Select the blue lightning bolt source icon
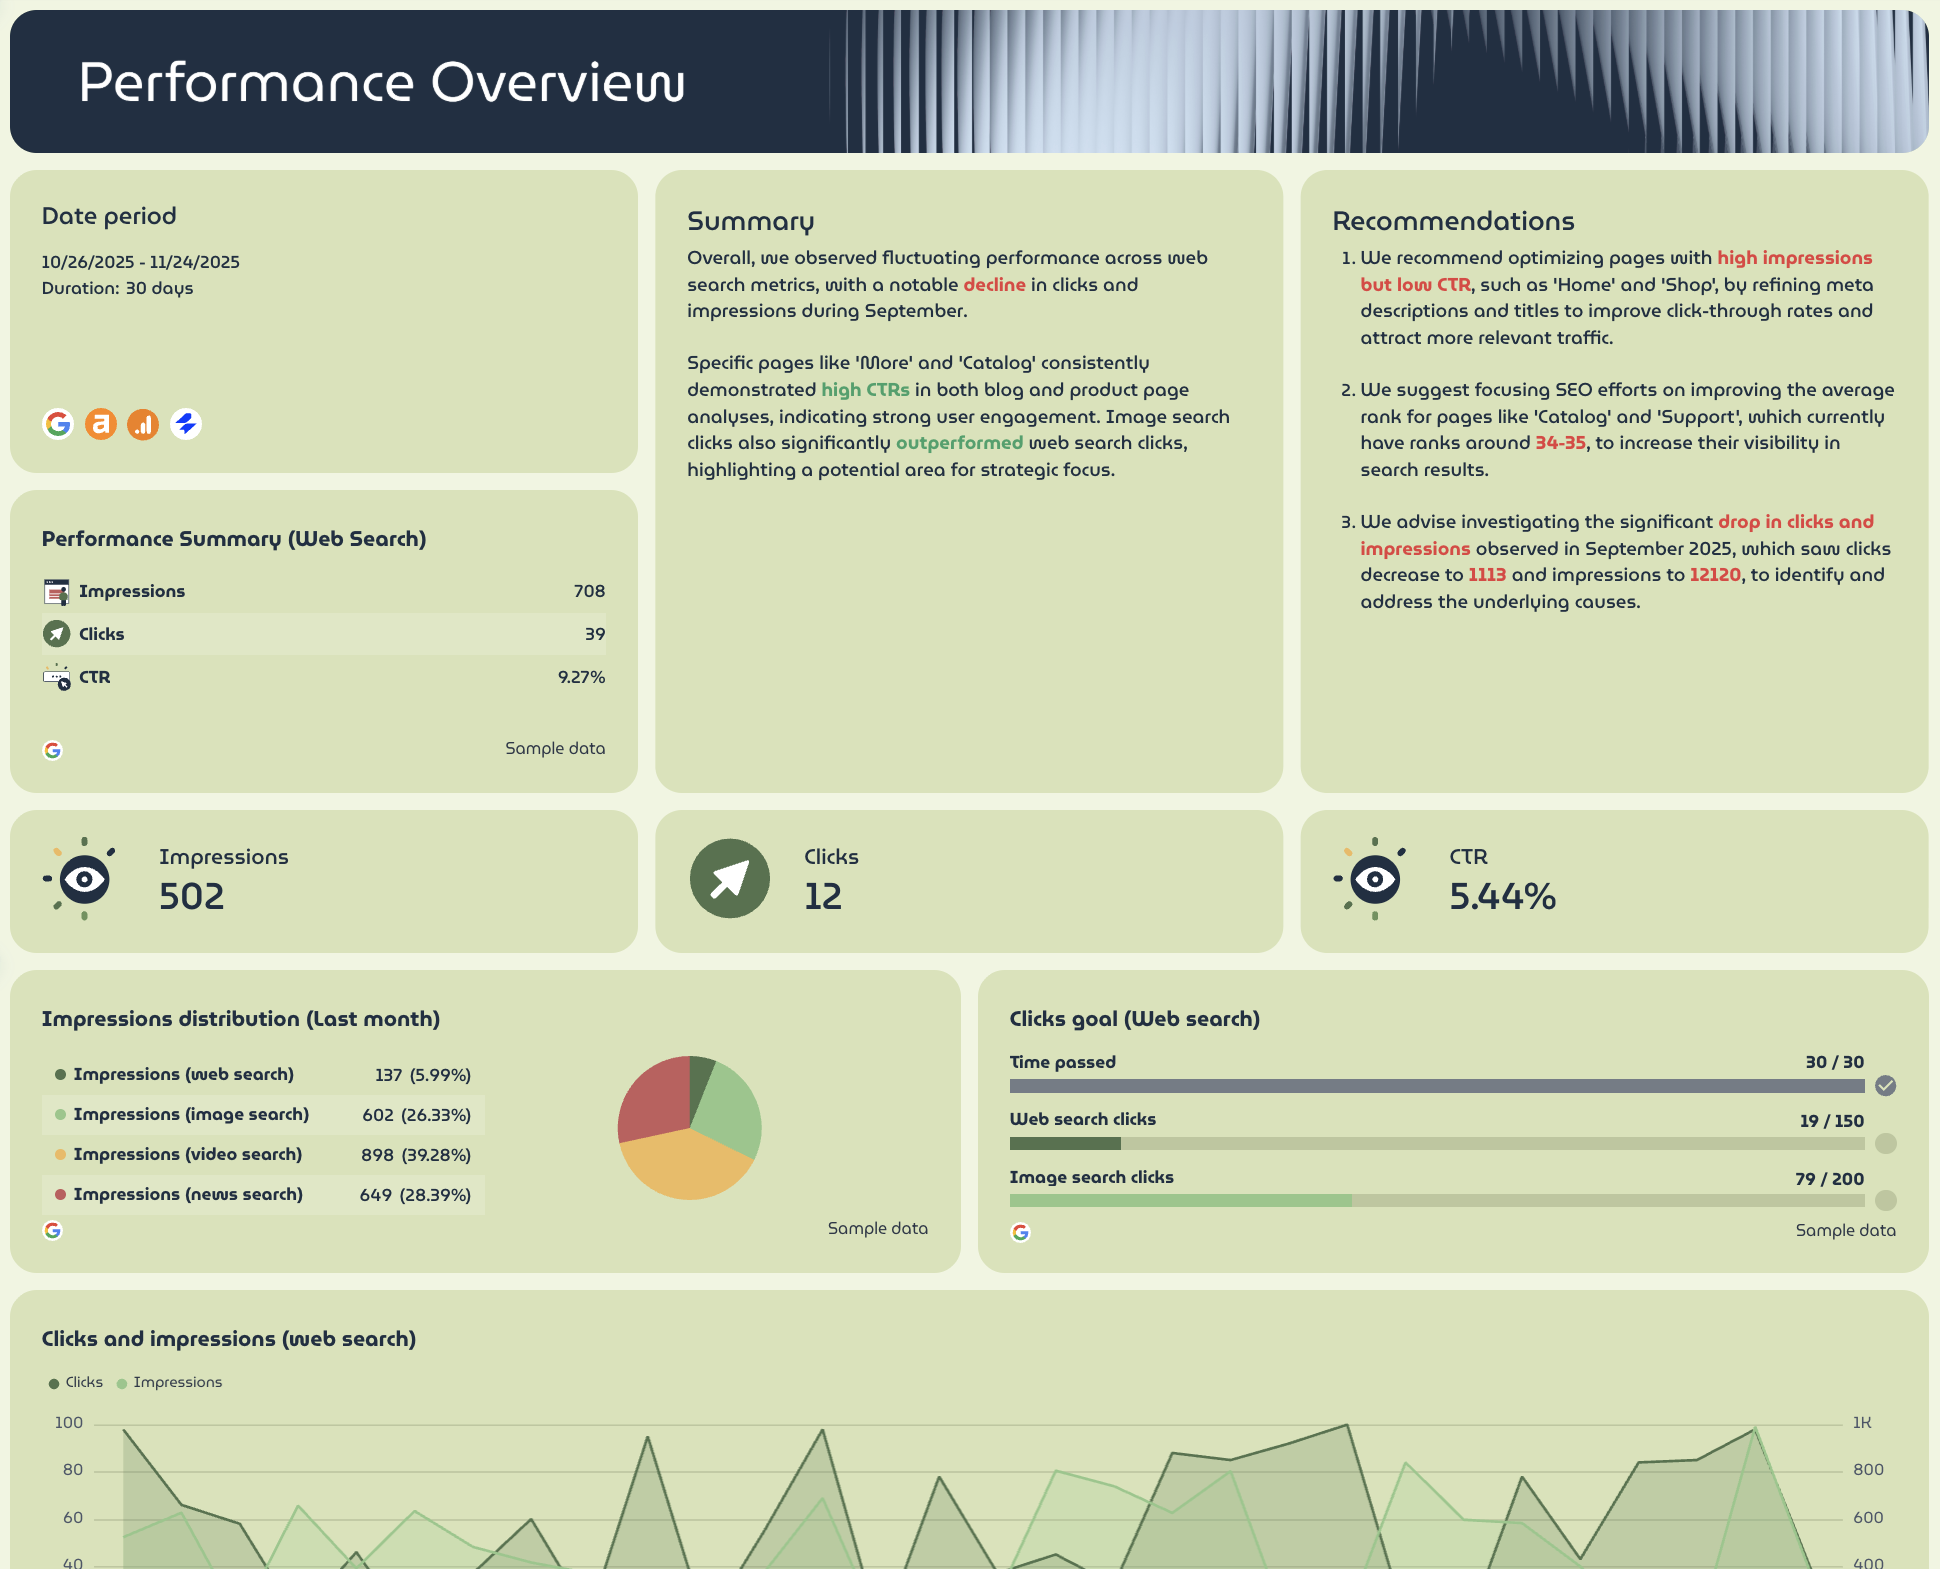 (x=187, y=423)
